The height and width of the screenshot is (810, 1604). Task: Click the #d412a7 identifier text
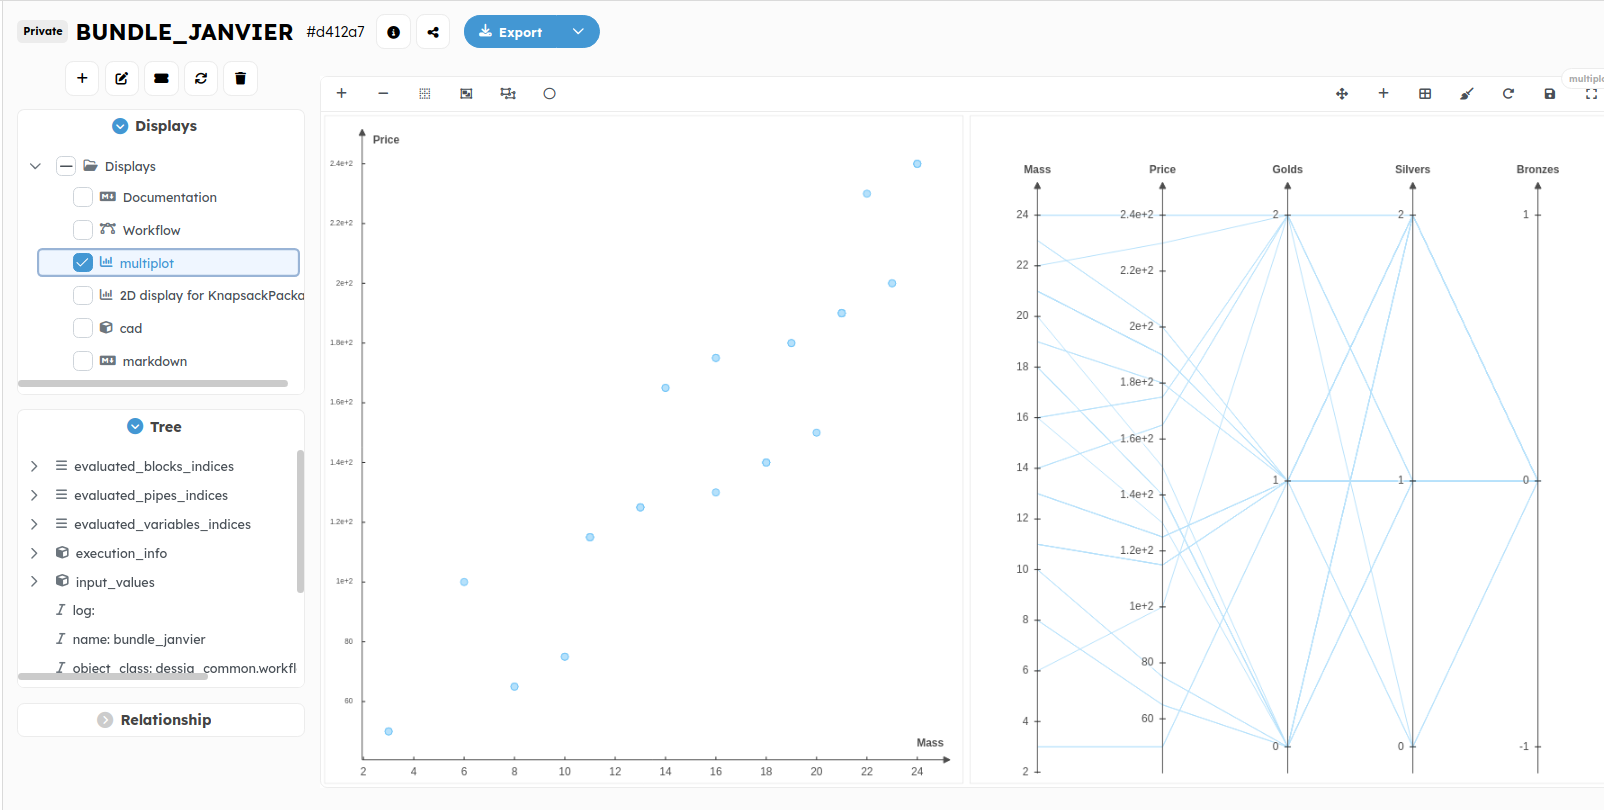pyautogui.click(x=335, y=32)
